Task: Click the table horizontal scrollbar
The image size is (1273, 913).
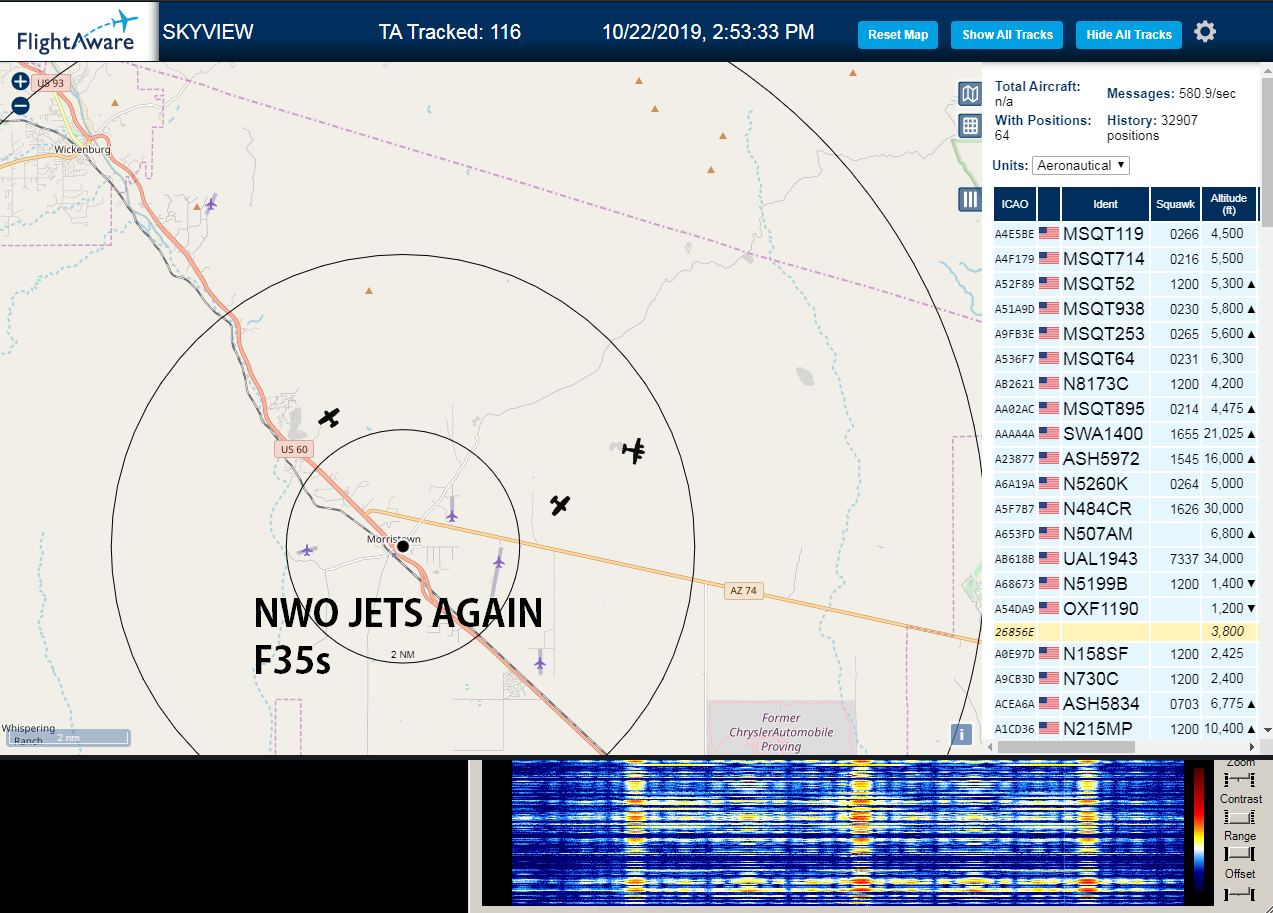Action: pos(1066,746)
